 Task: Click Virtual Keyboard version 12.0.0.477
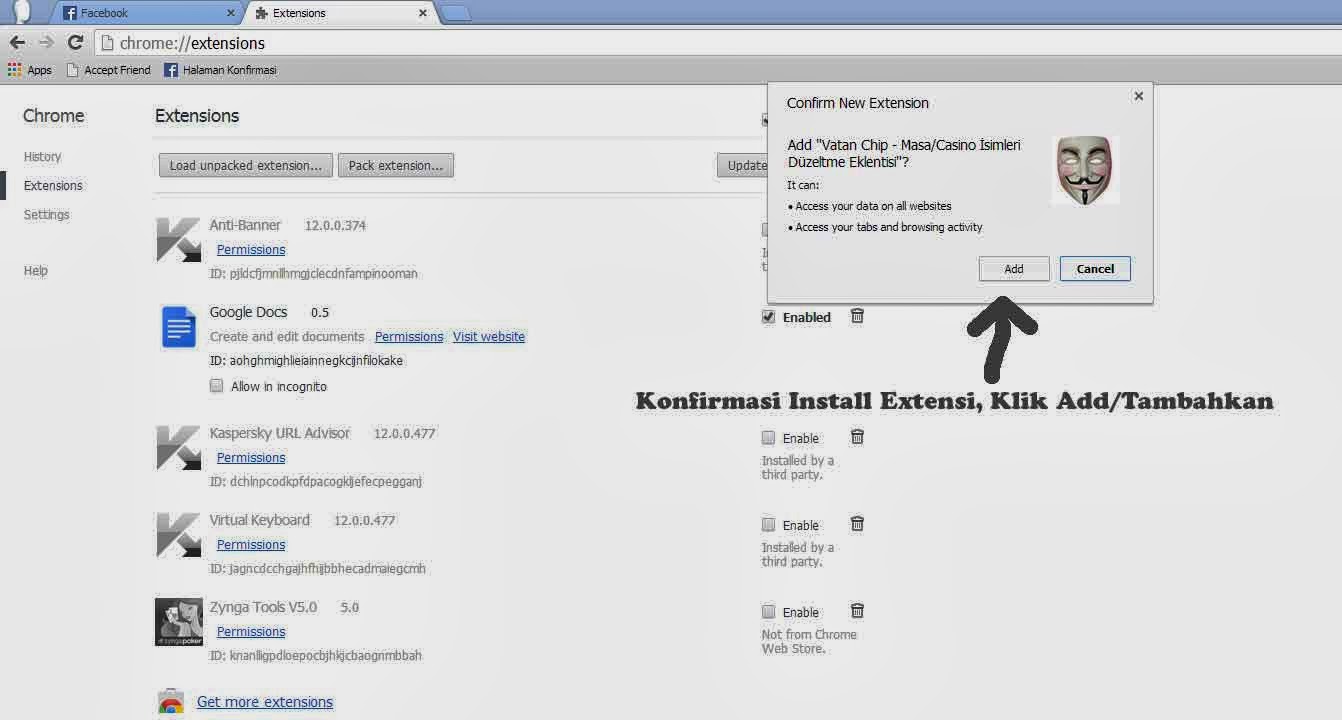[365, 520]
